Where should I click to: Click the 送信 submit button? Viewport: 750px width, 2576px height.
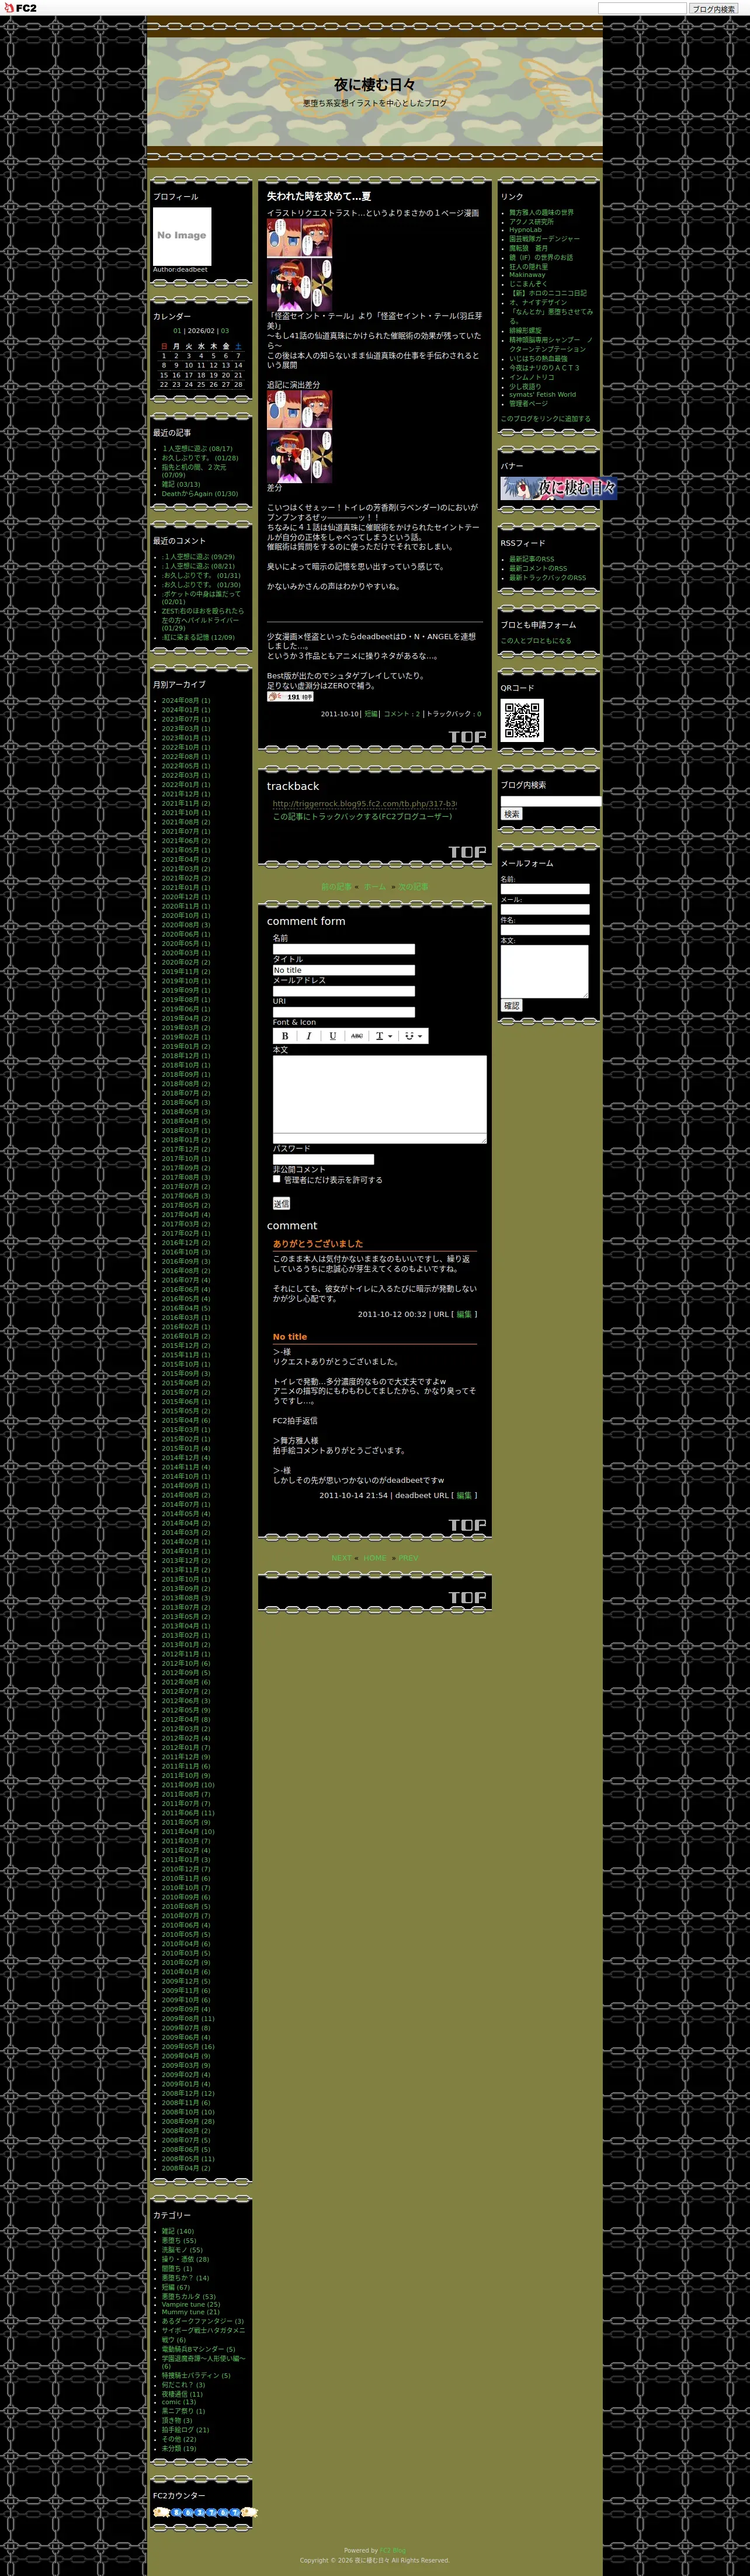[281, 1204]
